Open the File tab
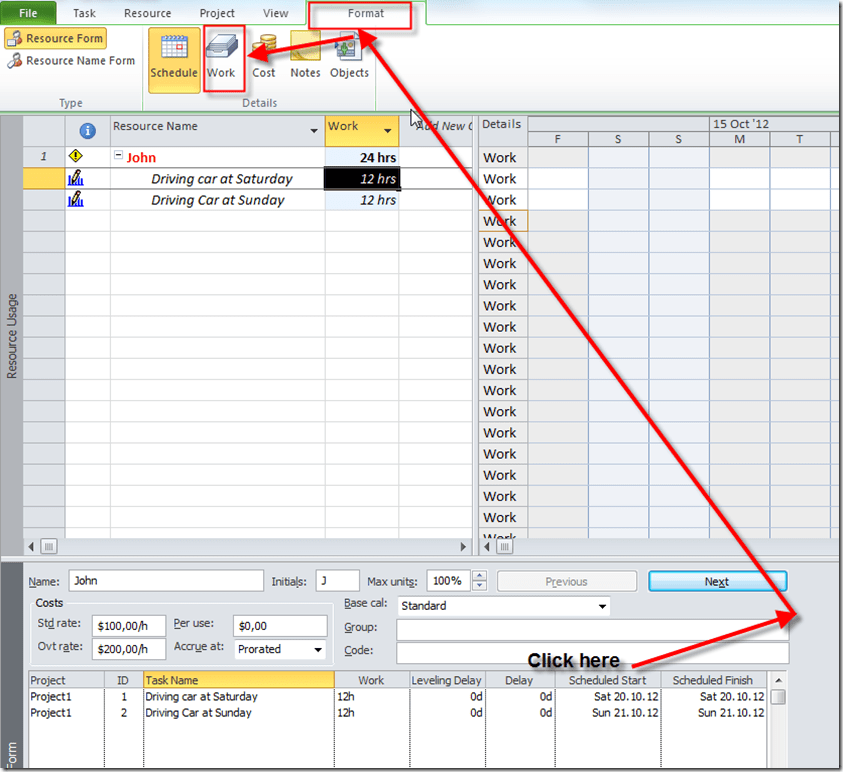843x772 pixels. tap(28, 13)
